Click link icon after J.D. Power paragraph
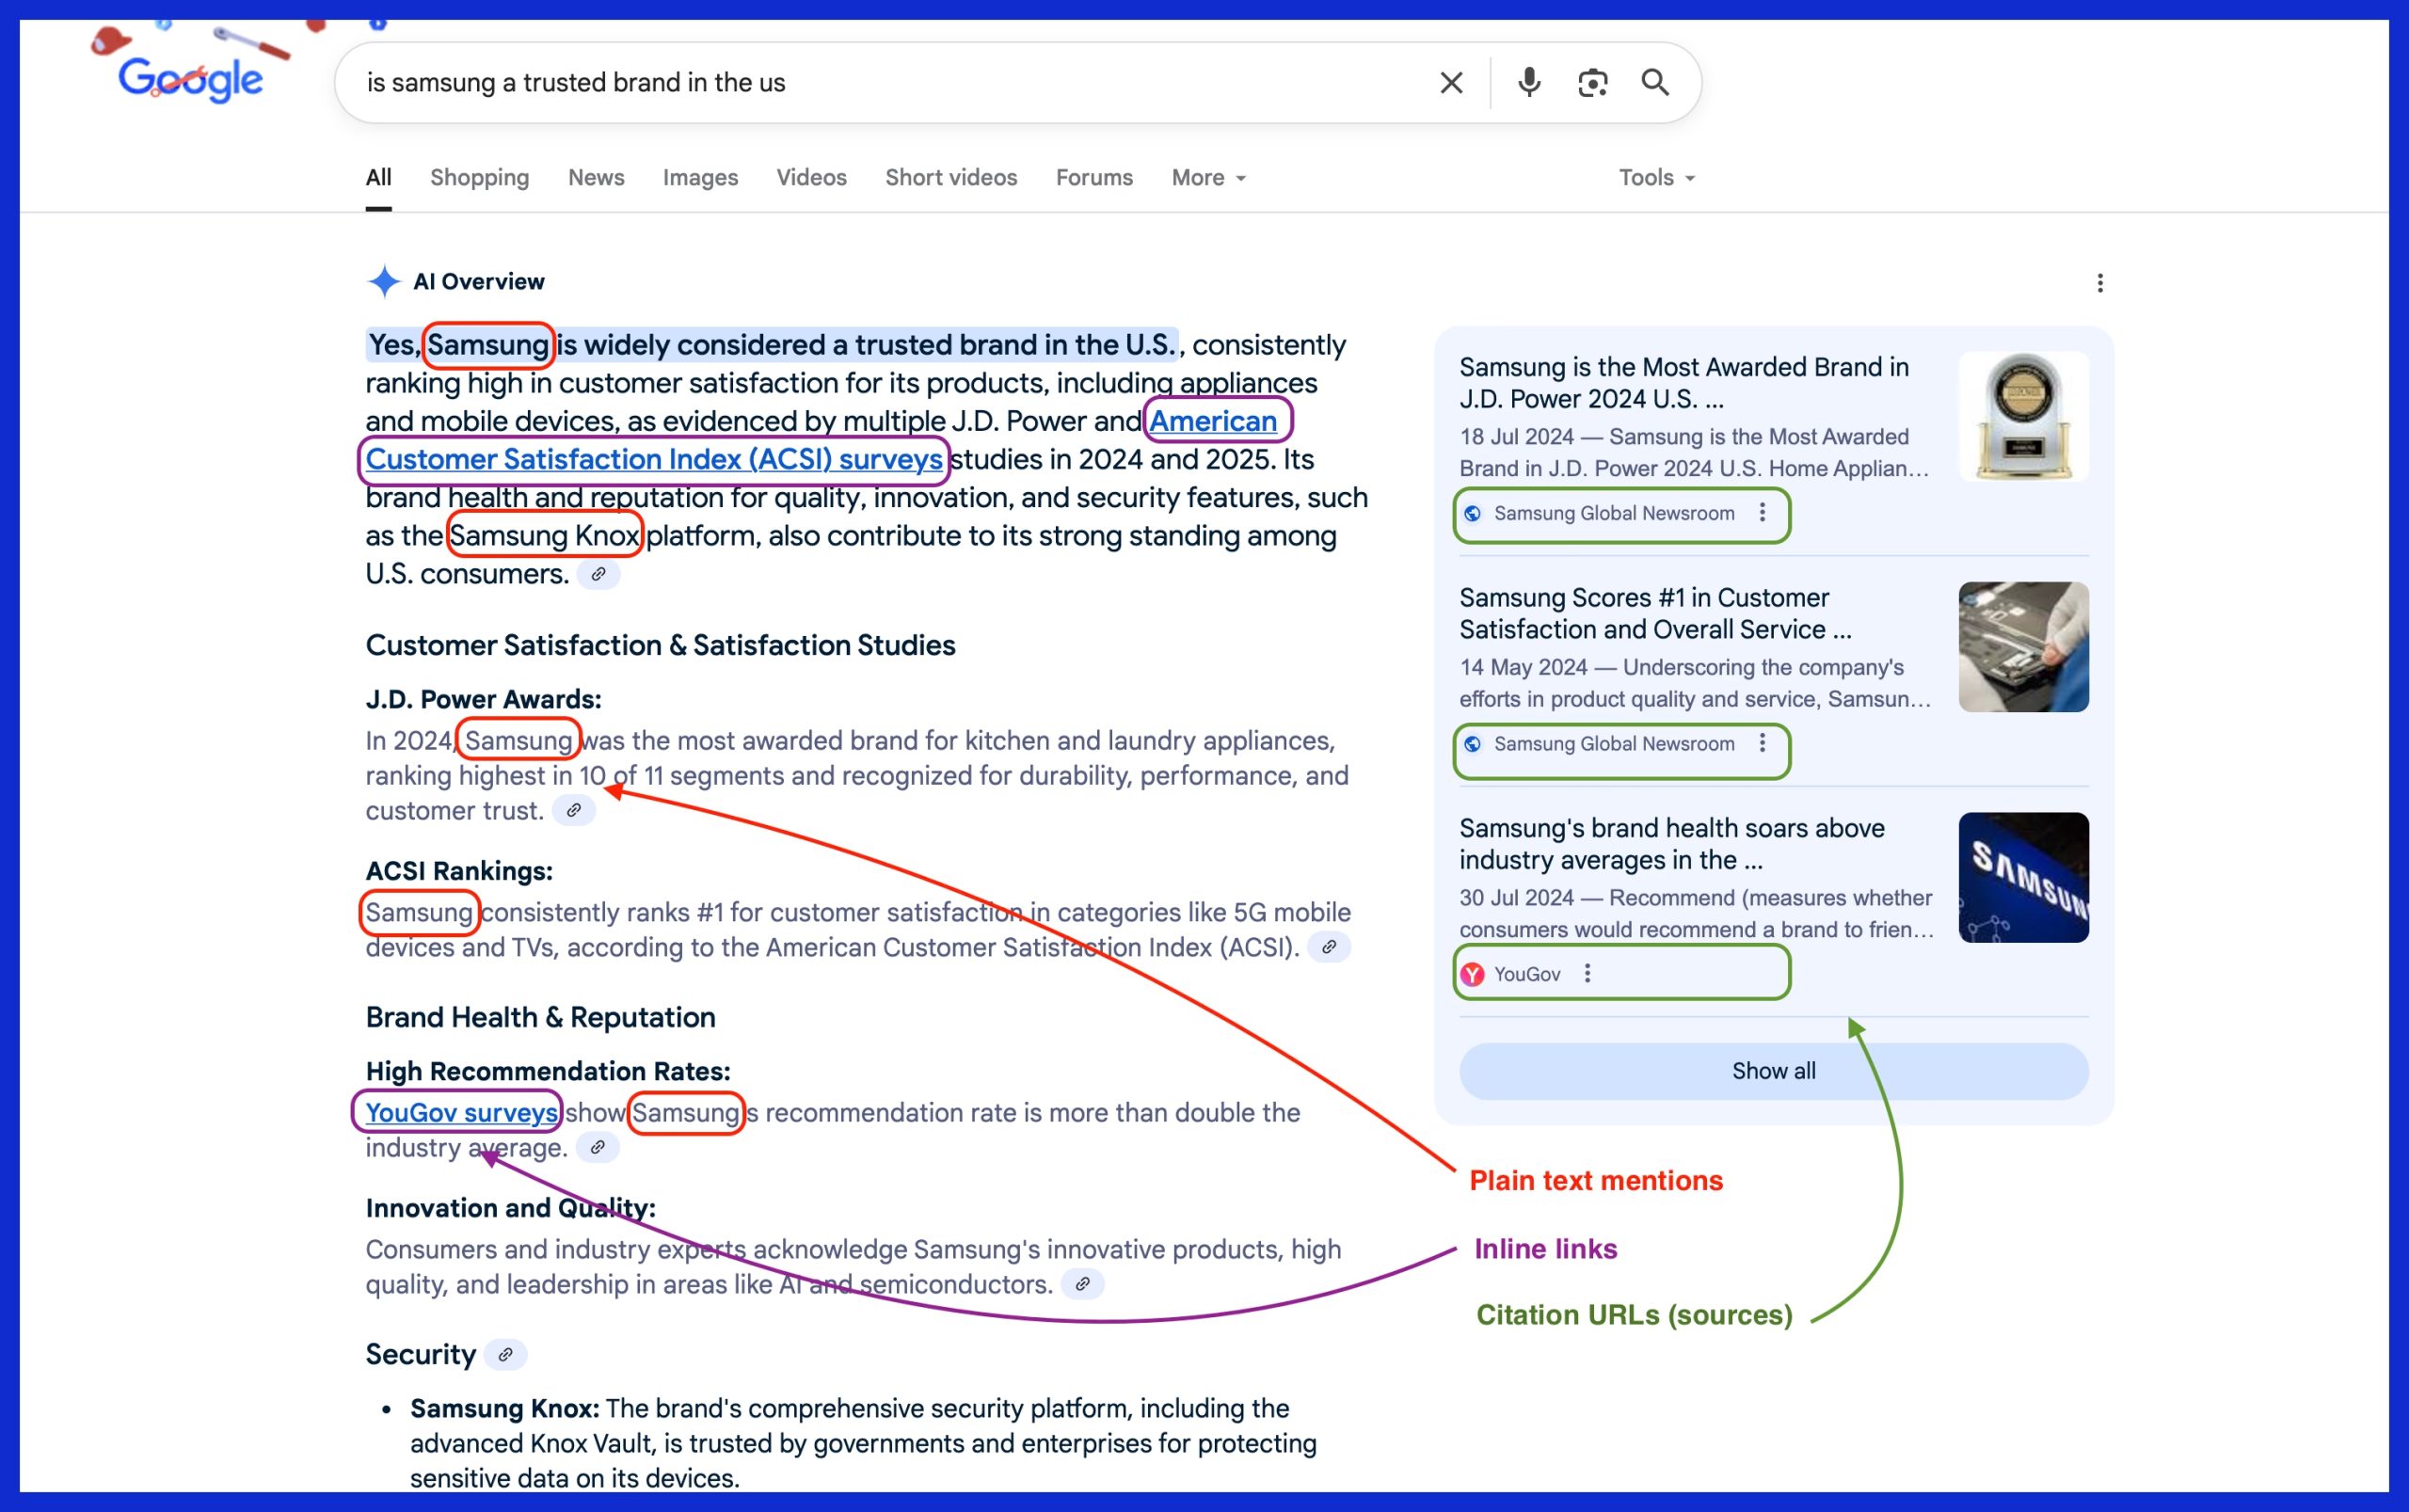Viewport: 2409px width, 1512px height. click(574, 810)
